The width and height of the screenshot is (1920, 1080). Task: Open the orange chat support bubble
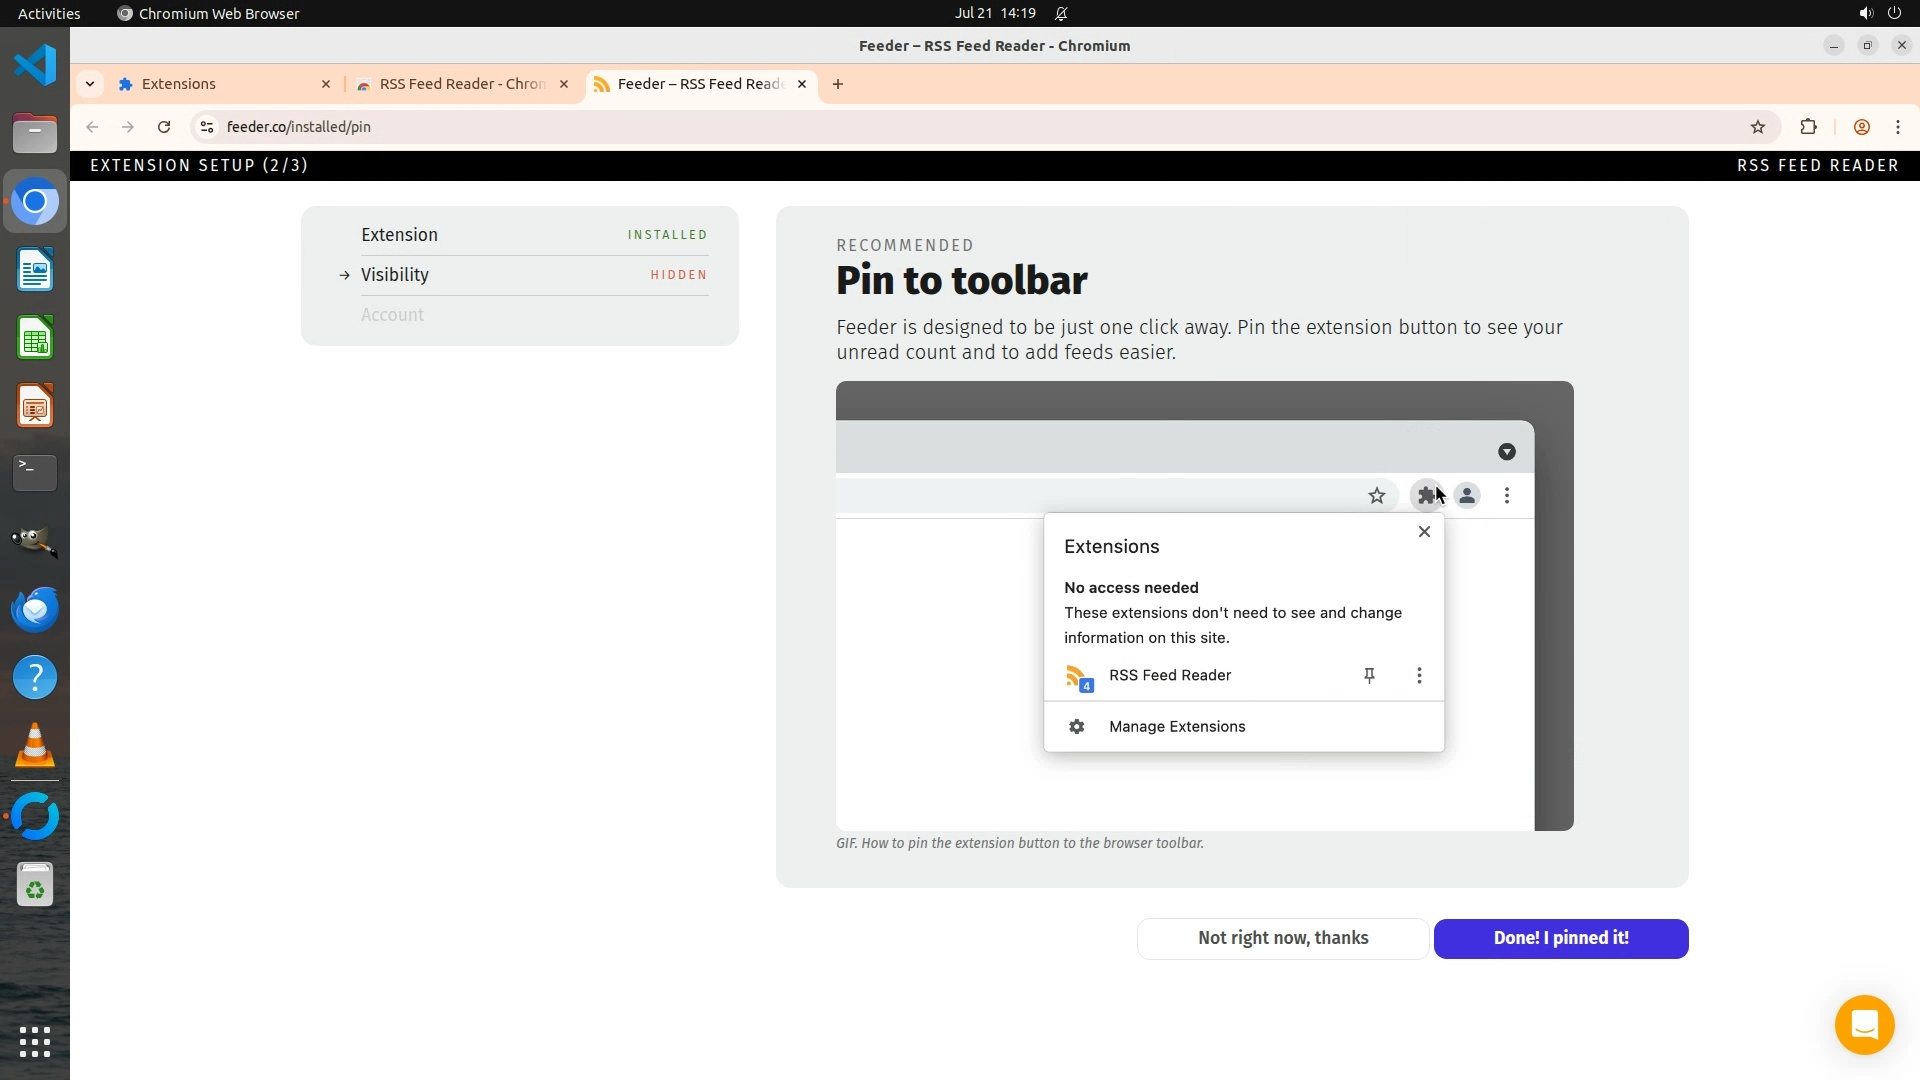click(x=1864, y=1025)
